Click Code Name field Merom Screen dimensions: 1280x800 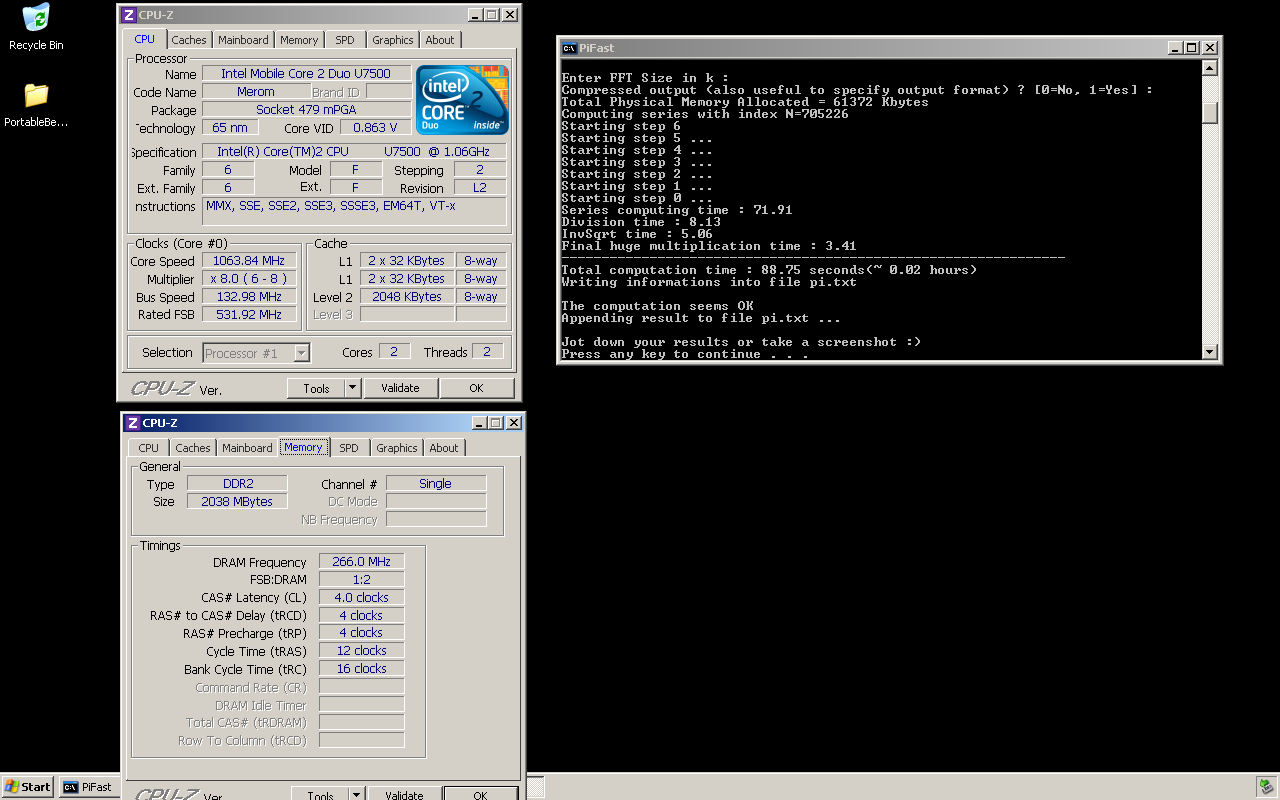(x=255, y=92)
